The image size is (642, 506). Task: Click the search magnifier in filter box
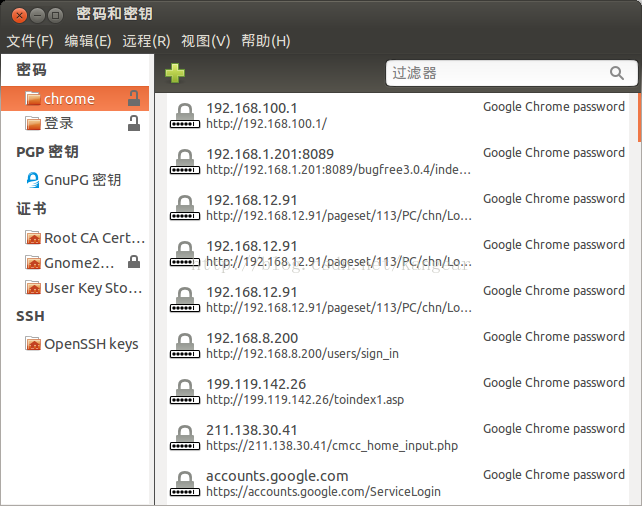[616, 73]
